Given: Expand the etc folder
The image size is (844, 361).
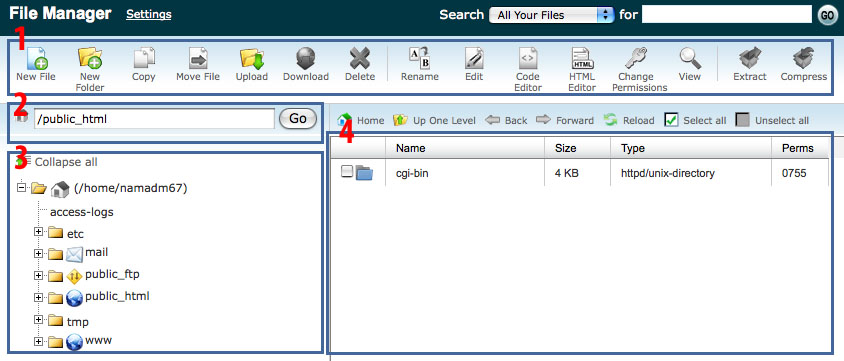Looking at the screenshot, I should click(x=38, y=231).
